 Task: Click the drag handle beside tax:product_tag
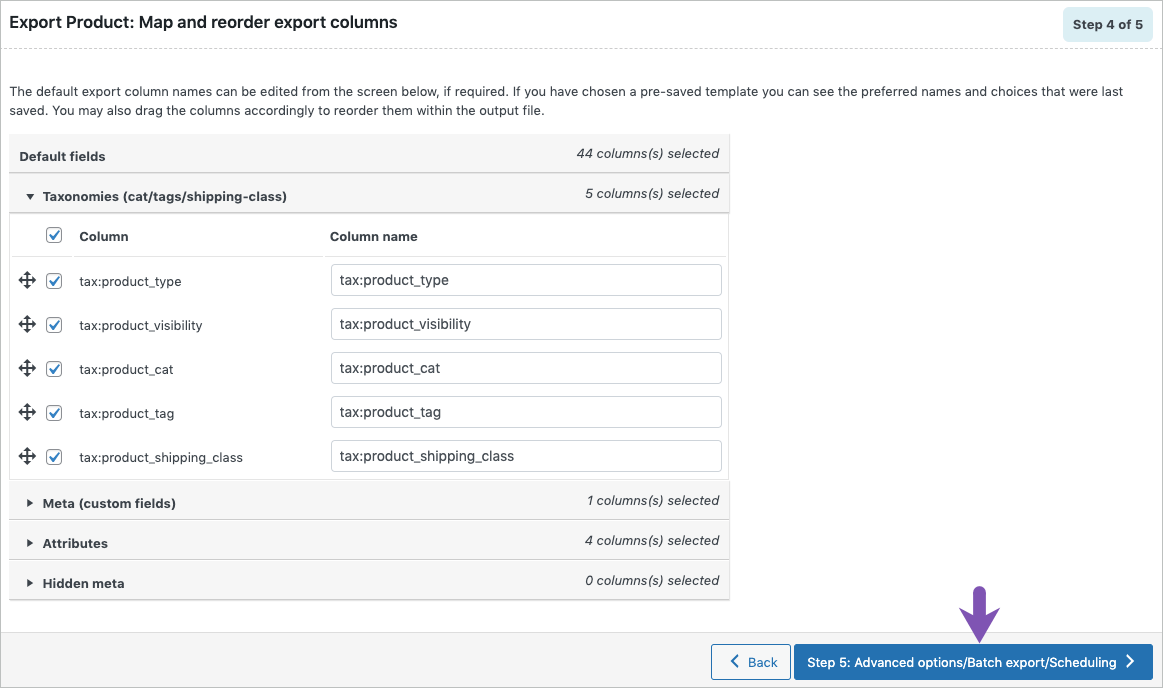[x=27, y=412]
